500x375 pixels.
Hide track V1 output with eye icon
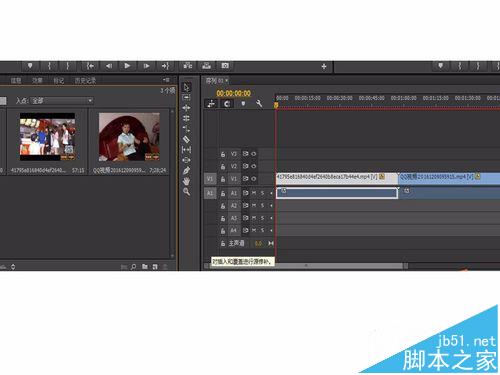[254, 179]
